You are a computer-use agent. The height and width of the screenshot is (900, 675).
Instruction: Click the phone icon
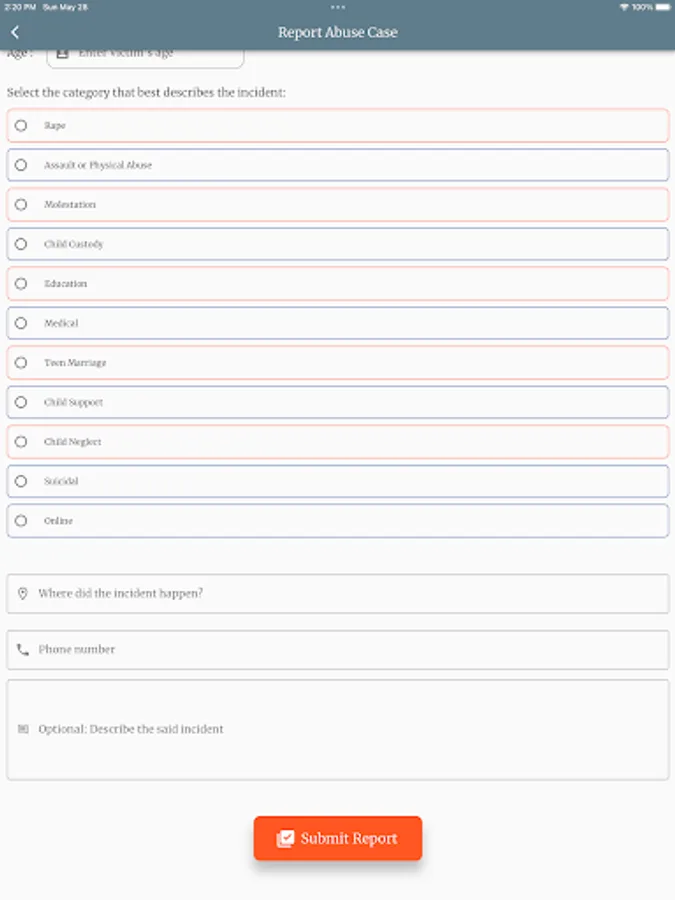tap(22, 650)
